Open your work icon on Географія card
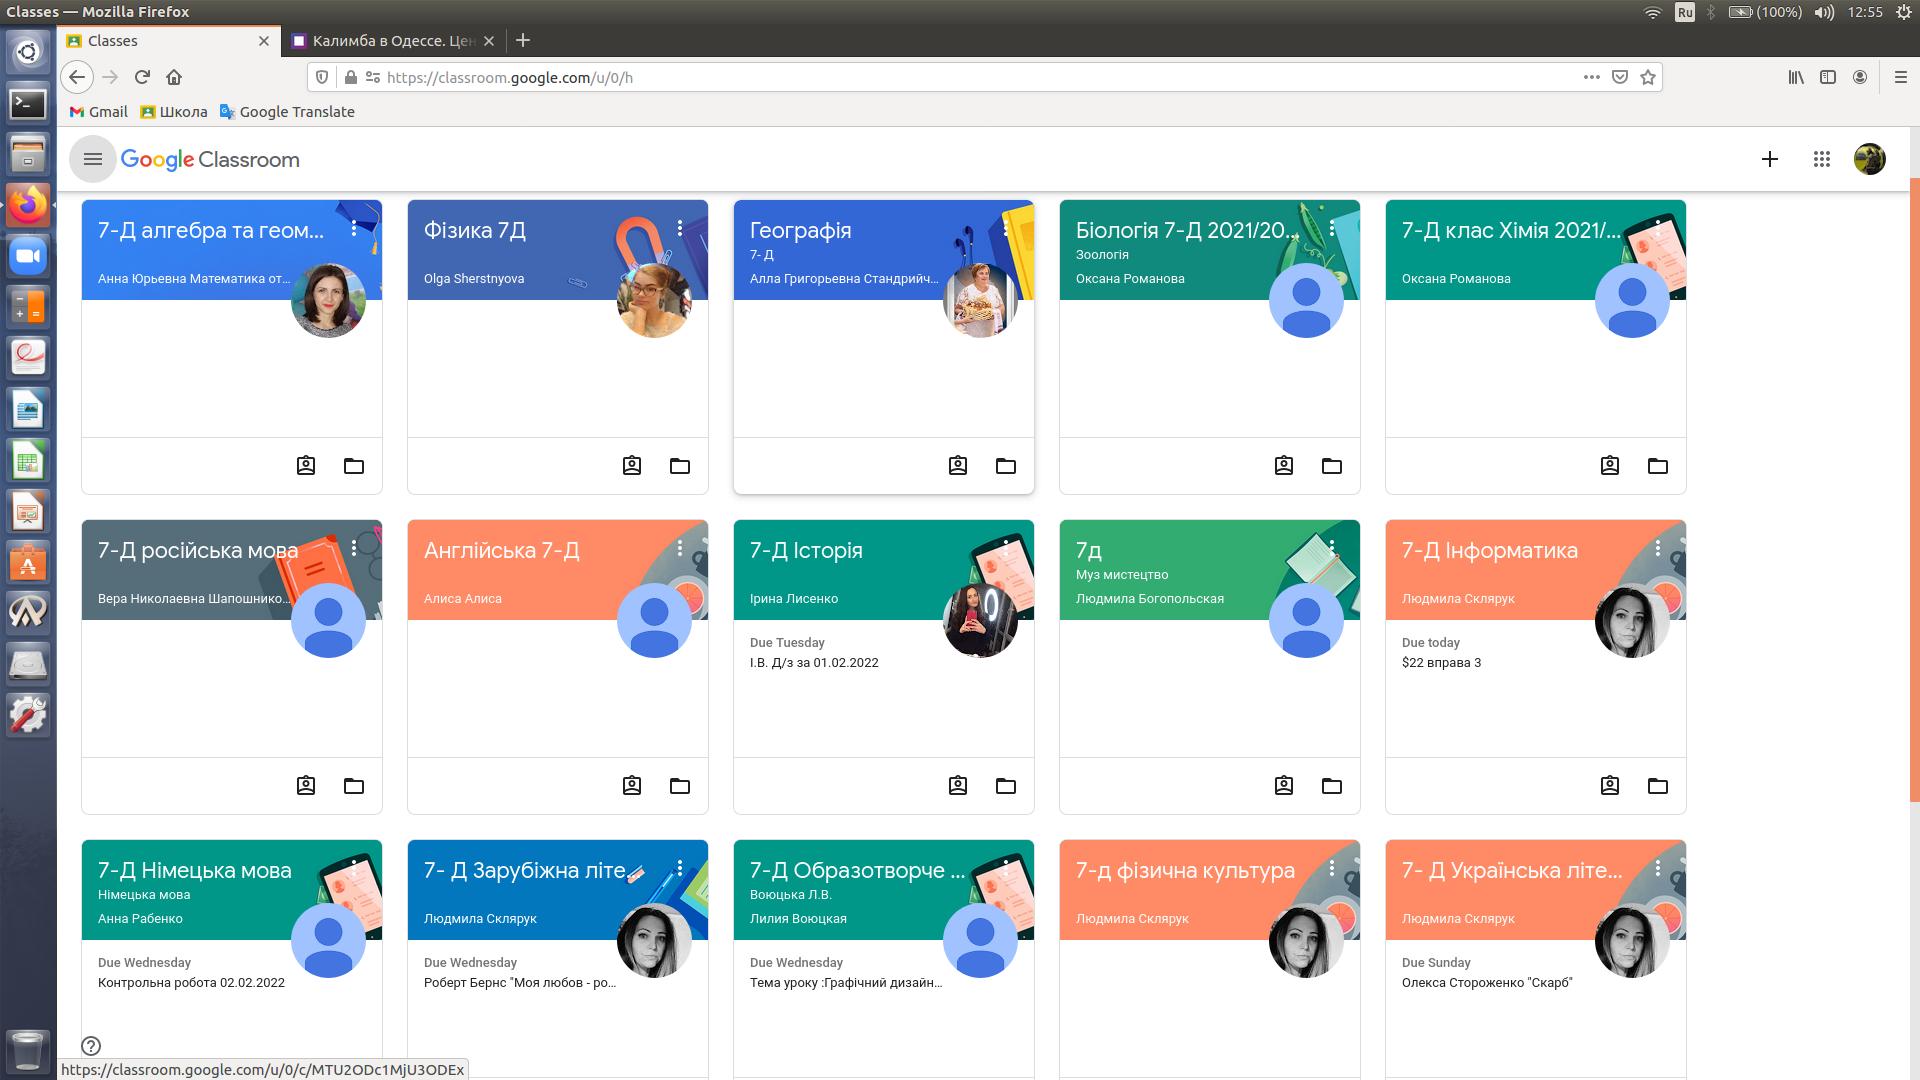 tap(958, 466)
